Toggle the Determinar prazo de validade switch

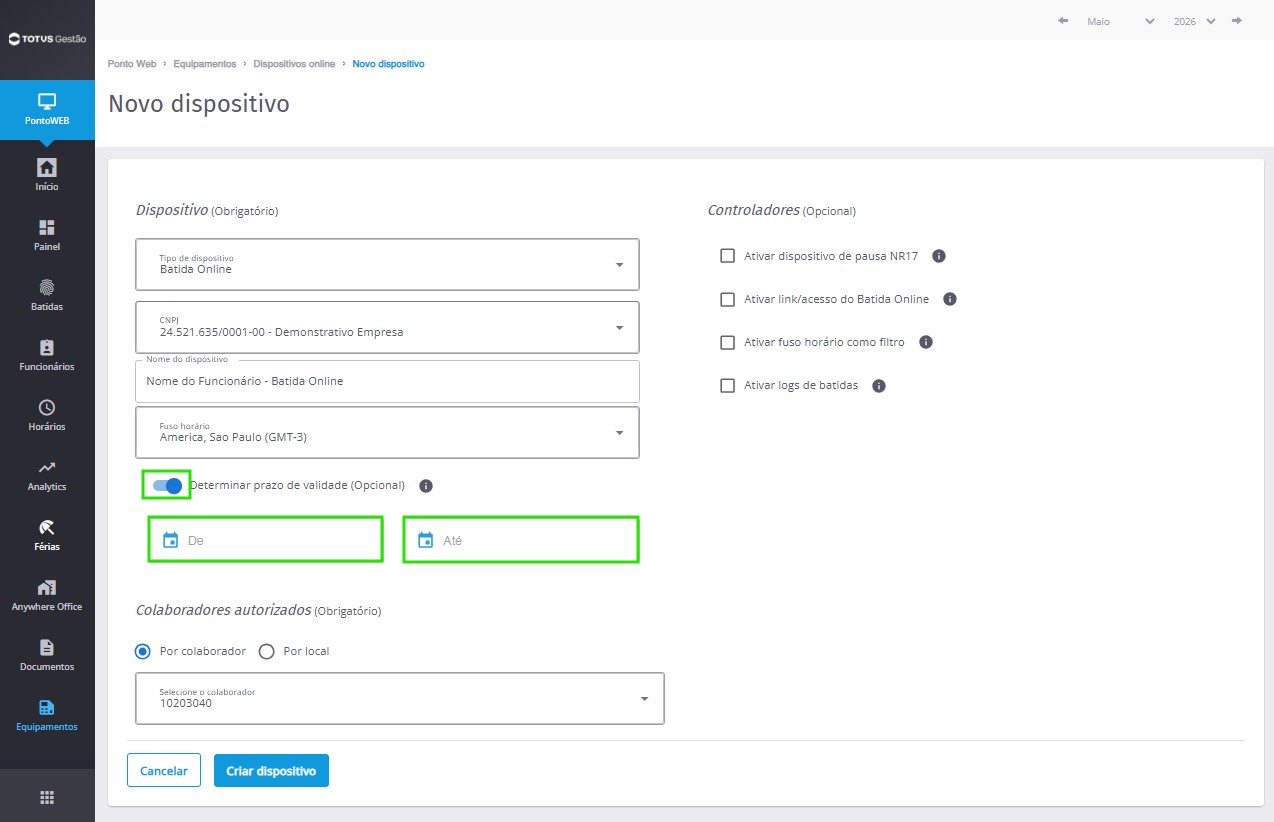[x=167, y=486]
